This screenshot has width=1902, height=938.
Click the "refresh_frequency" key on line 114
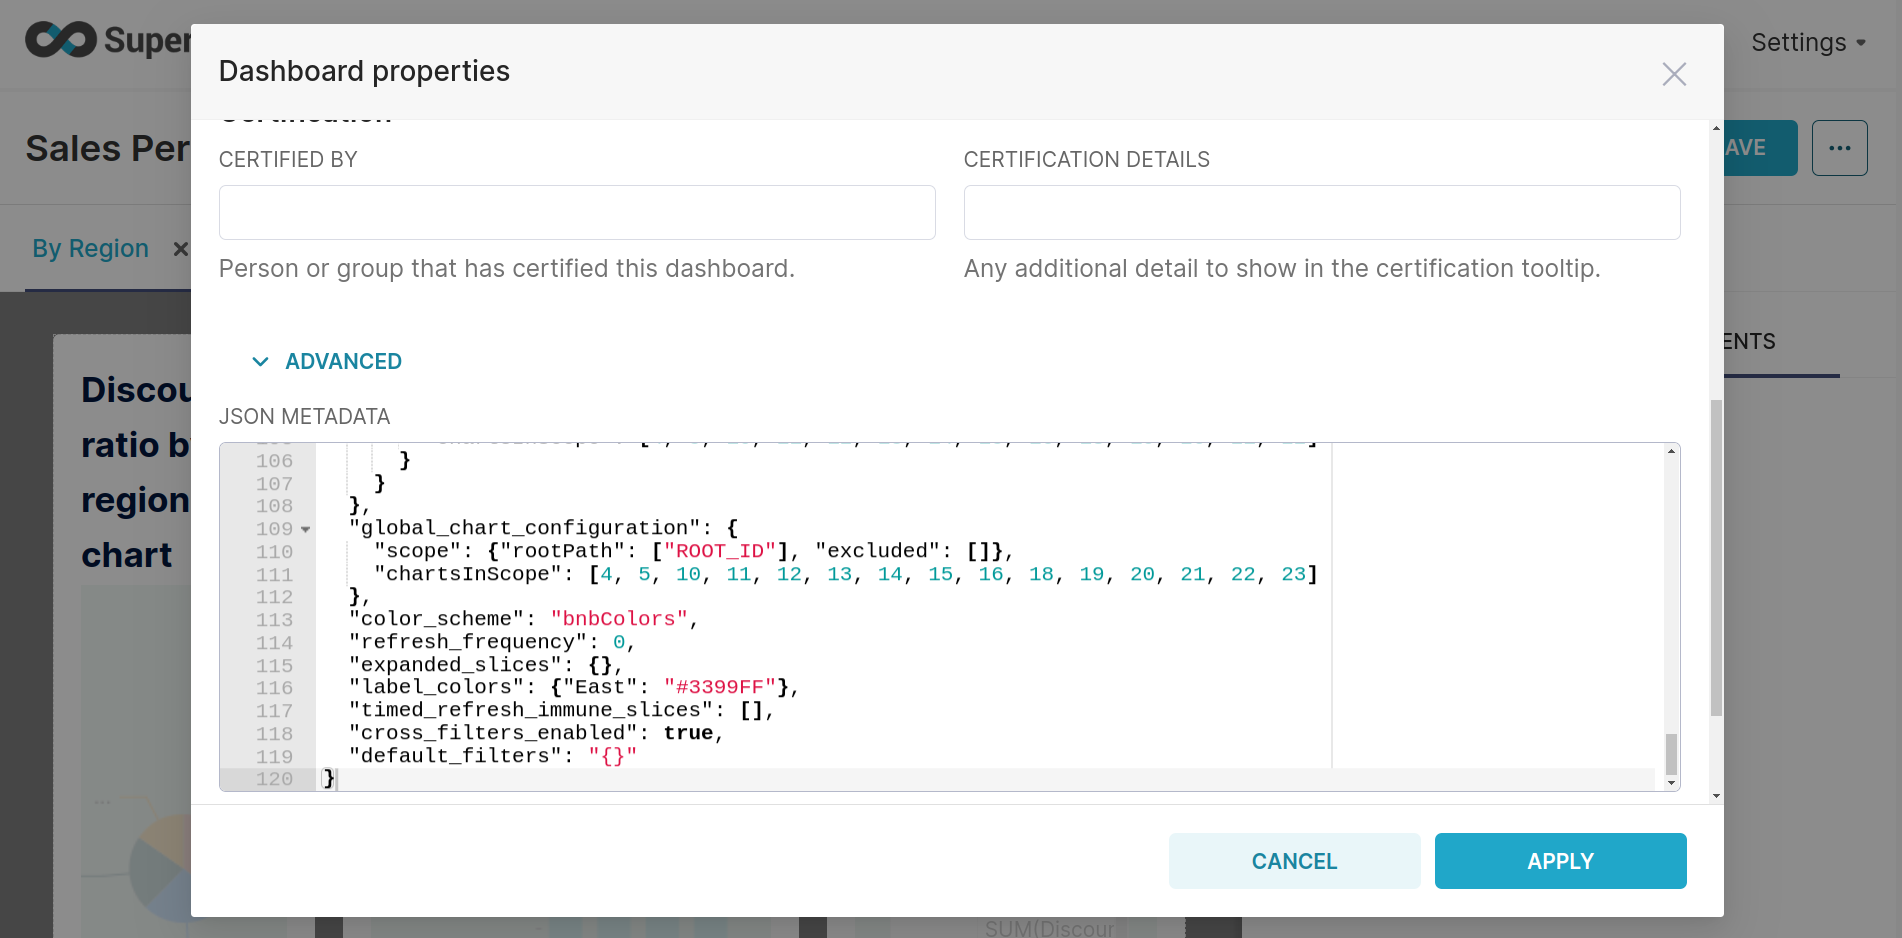point(468,642)
